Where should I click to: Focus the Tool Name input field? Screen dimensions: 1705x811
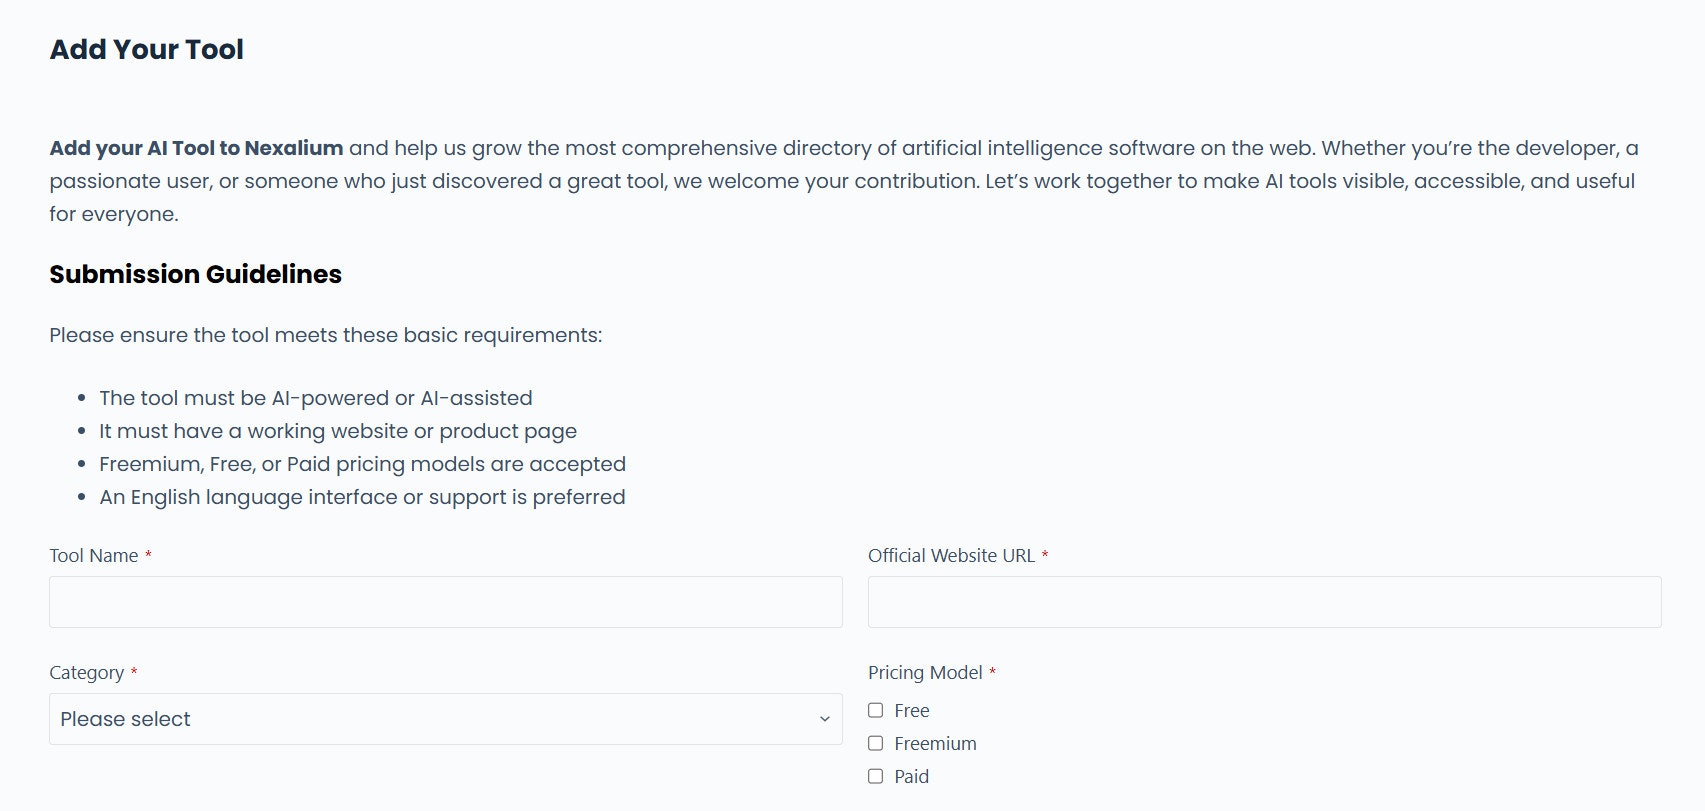click(445, 602)
